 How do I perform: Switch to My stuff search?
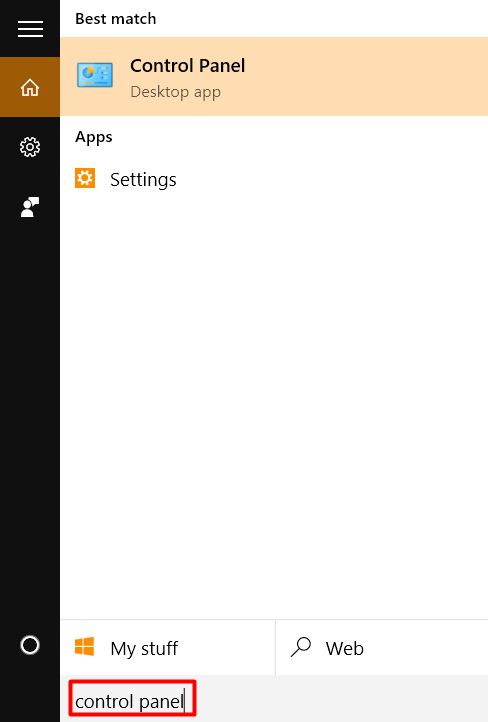pyautogui.click(x=168, y=648)
